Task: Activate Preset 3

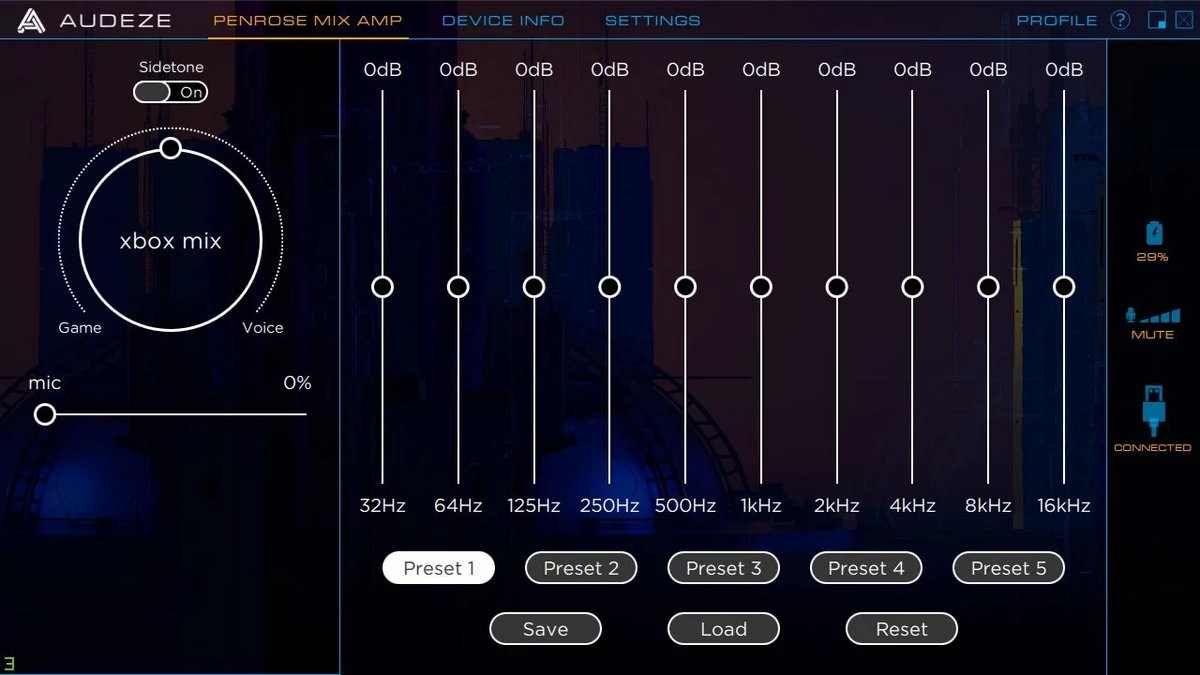Action: point(723,568)
